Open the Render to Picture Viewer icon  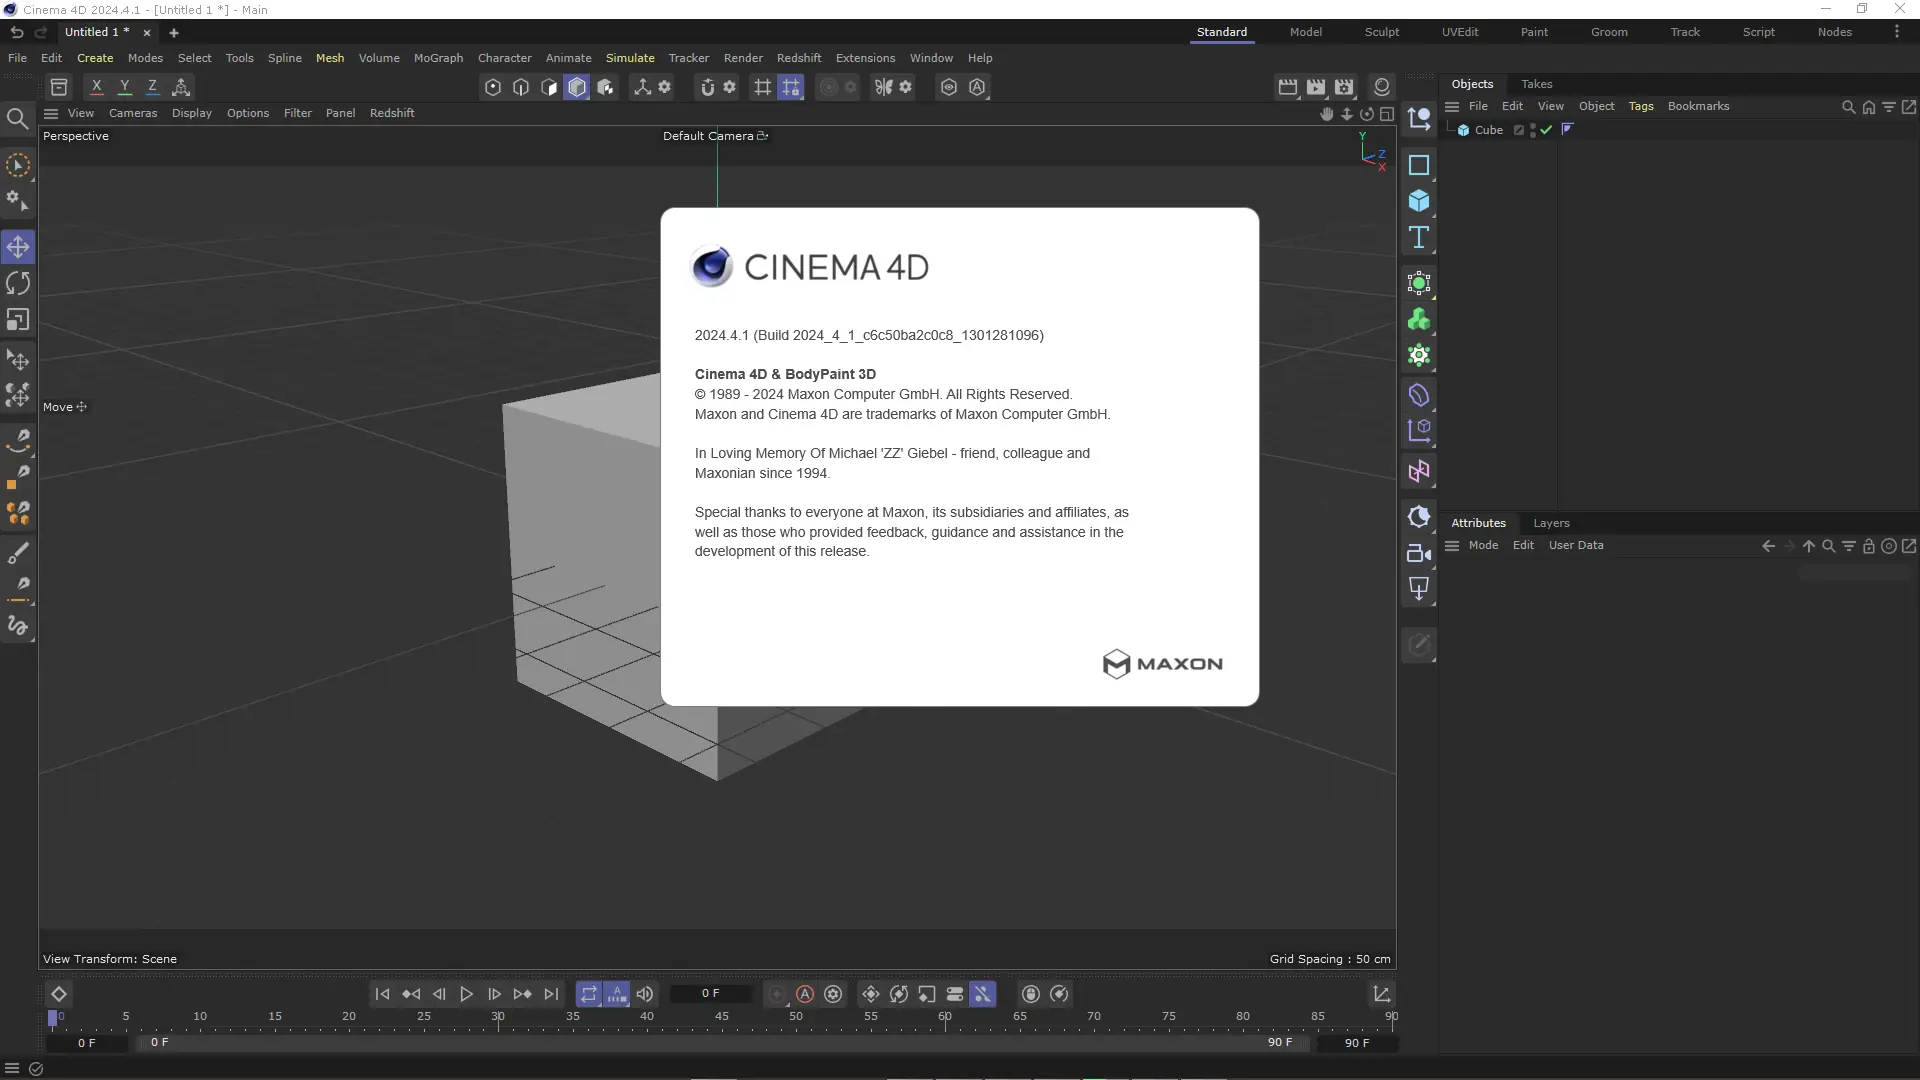[1316, 87]
